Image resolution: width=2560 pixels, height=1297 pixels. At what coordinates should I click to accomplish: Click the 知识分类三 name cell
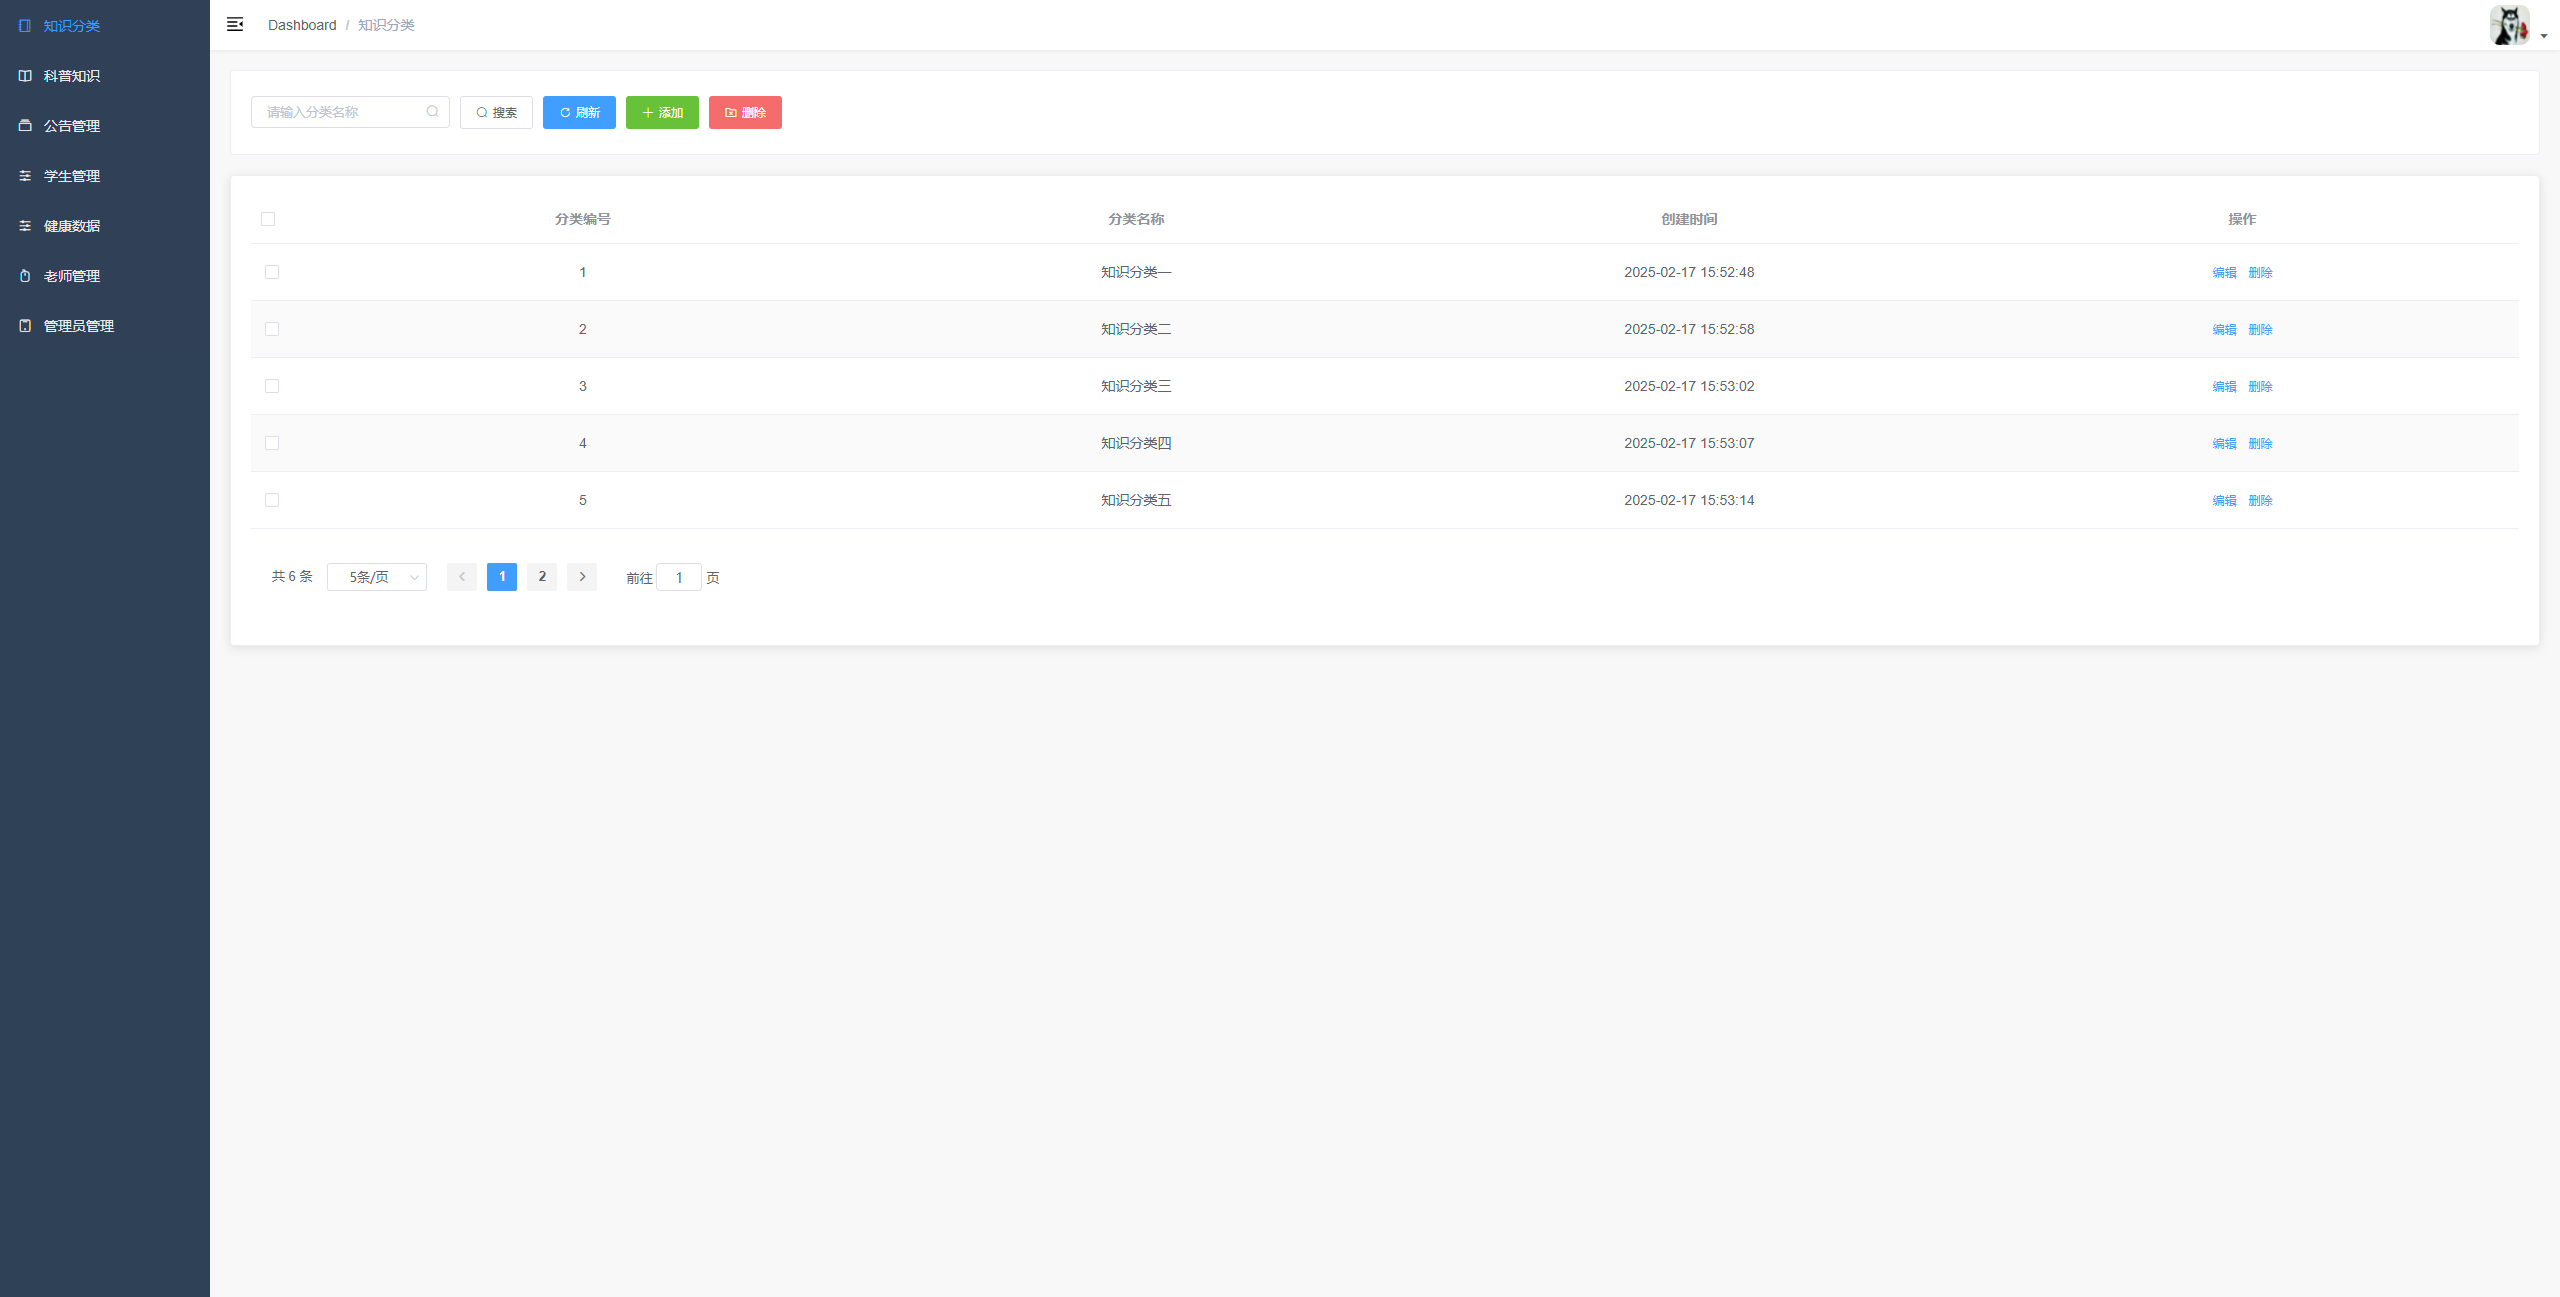[x=1136, y=386]
